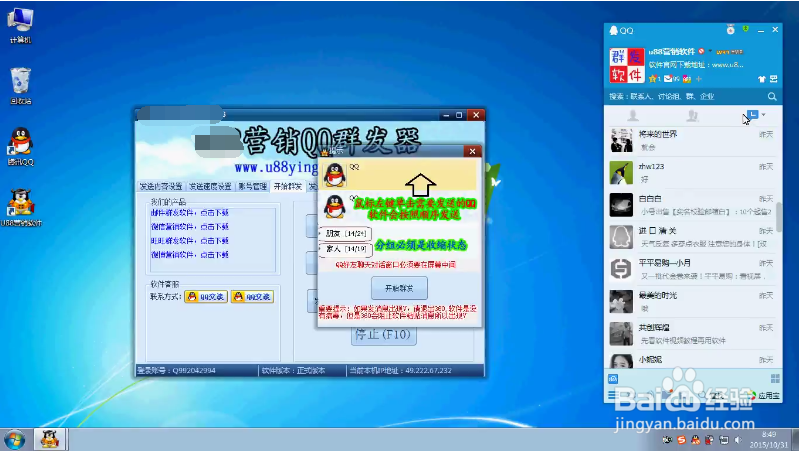Click the U88 software taskbar button

click(x=50, y=440)
